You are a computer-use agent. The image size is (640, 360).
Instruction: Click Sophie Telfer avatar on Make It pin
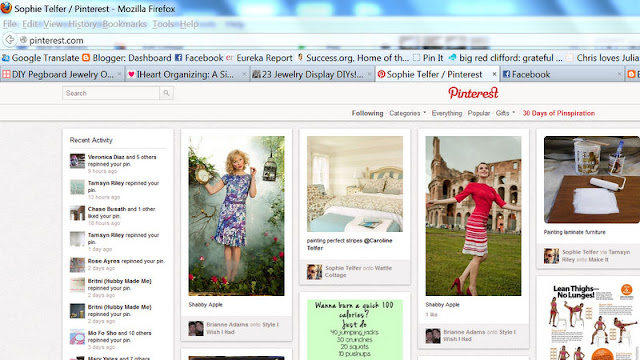point(551,256)
